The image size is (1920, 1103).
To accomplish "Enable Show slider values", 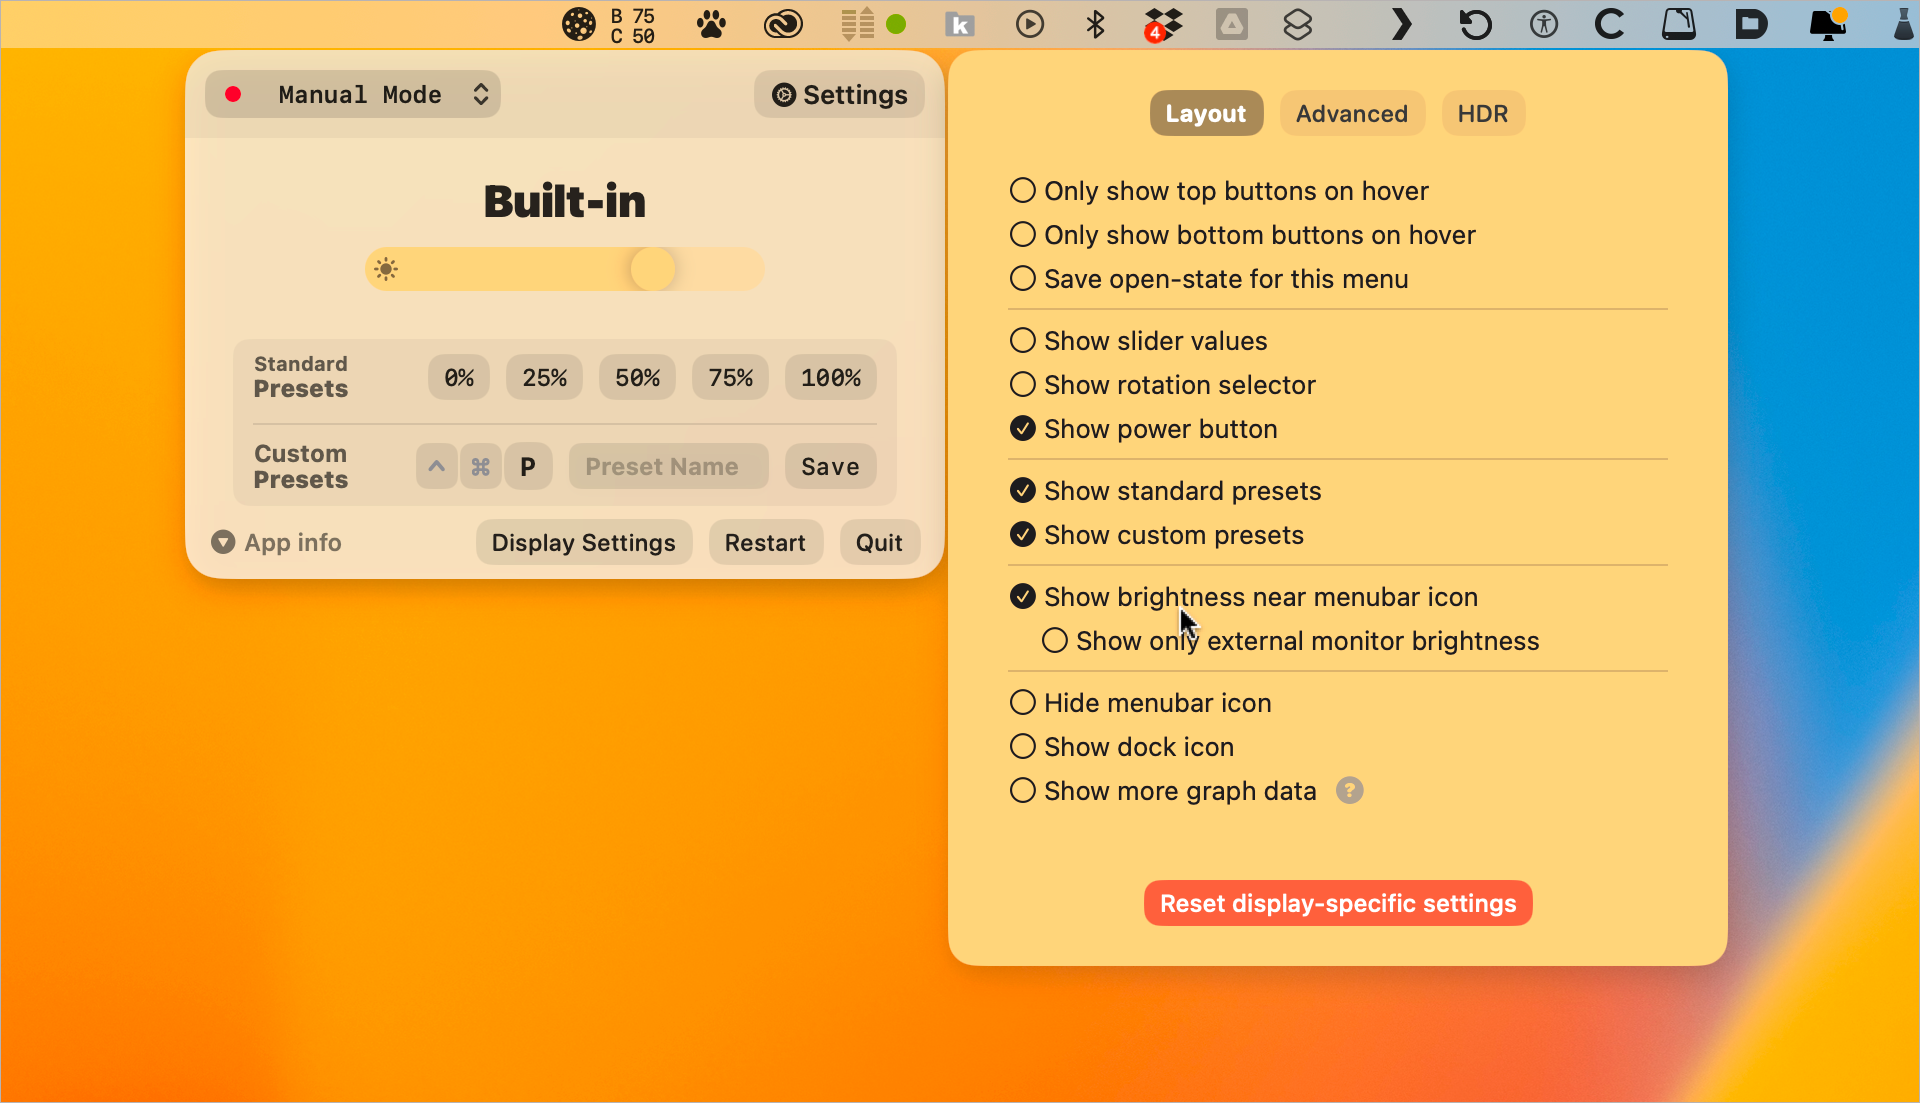I will [x=1022, y=340].
